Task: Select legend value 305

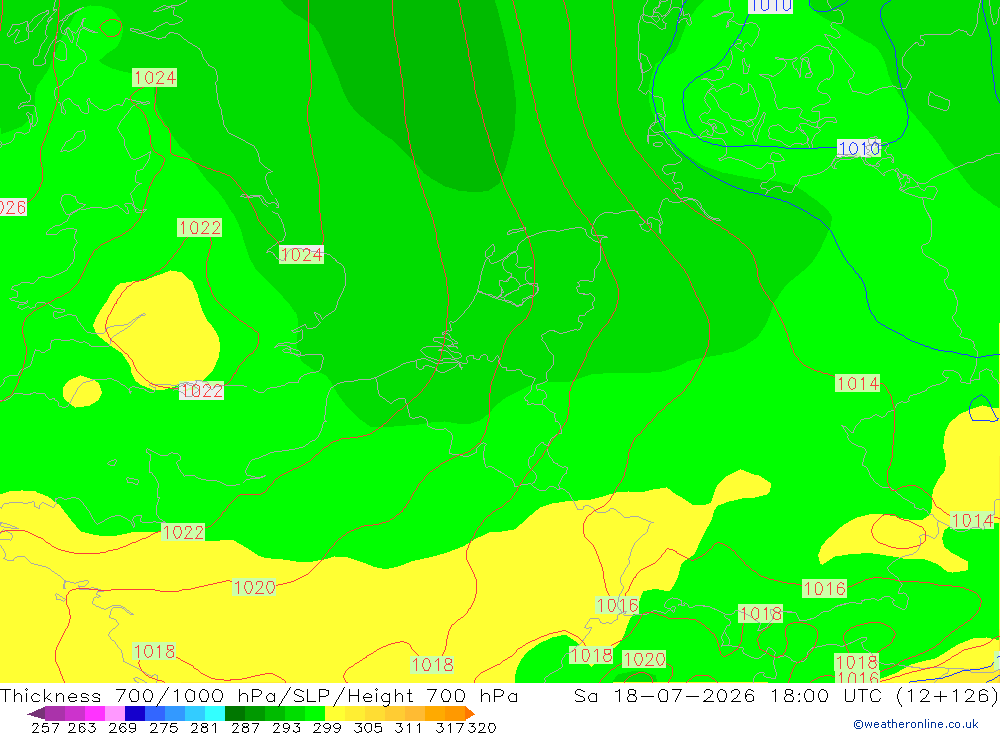Action: point(367,727)
